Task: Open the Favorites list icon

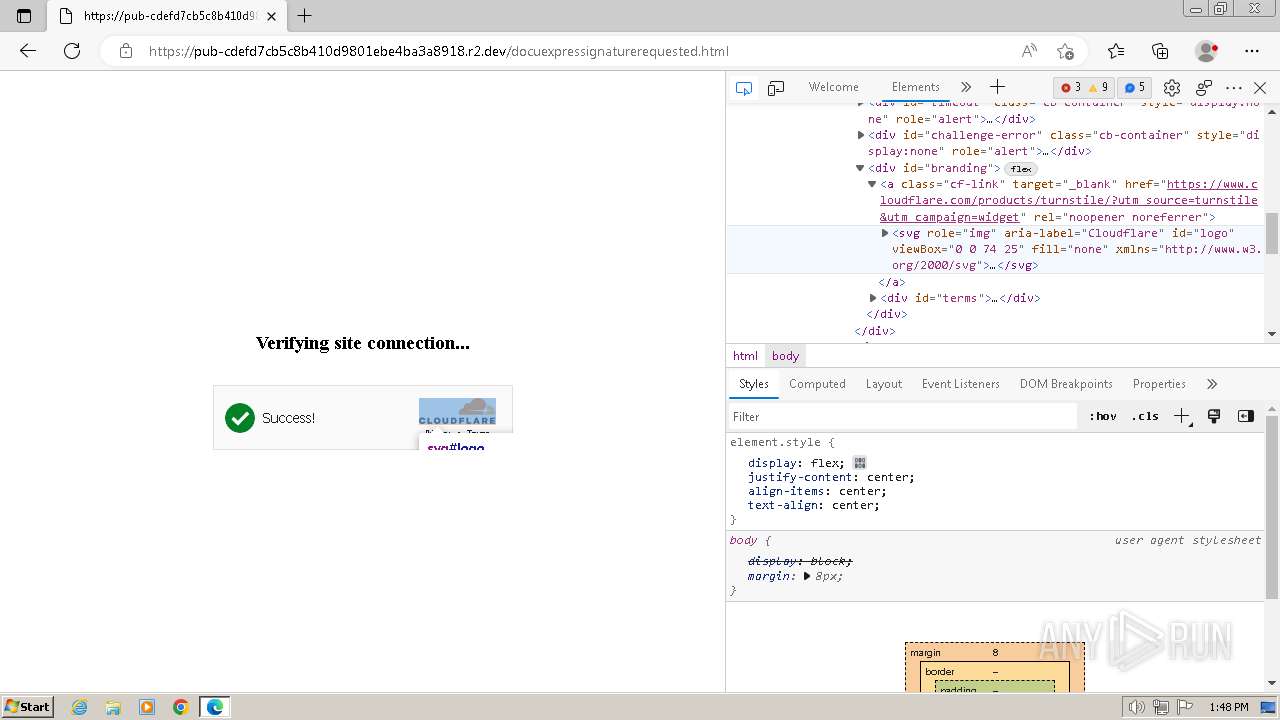Action: [1116, 51]
